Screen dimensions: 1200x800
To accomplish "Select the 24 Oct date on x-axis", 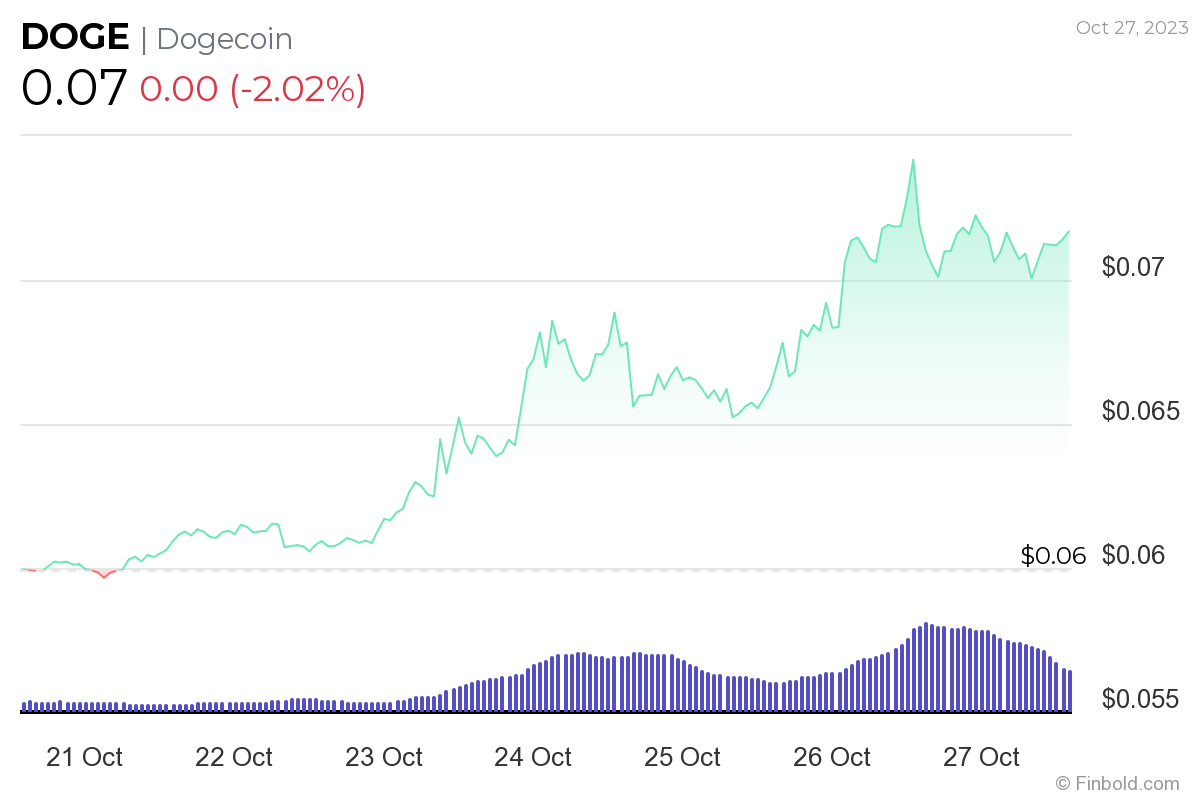I will click(533, 757).
